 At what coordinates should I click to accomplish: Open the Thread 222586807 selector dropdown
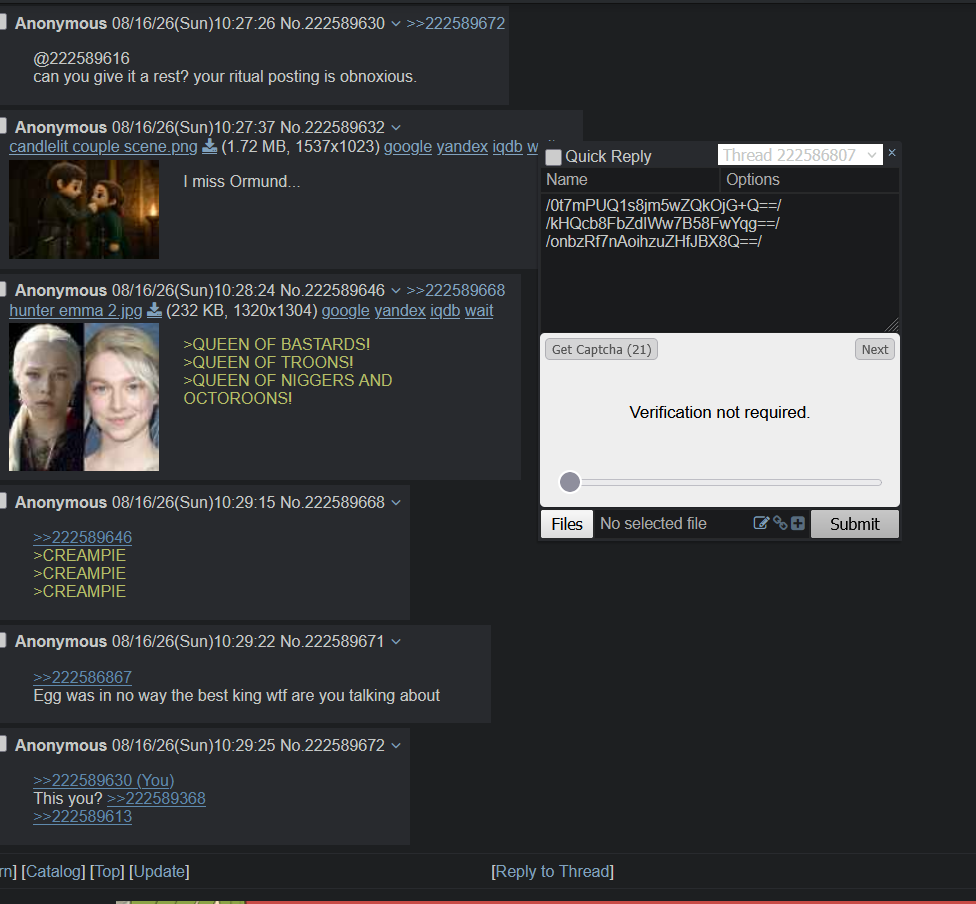(x=800, y=155)
